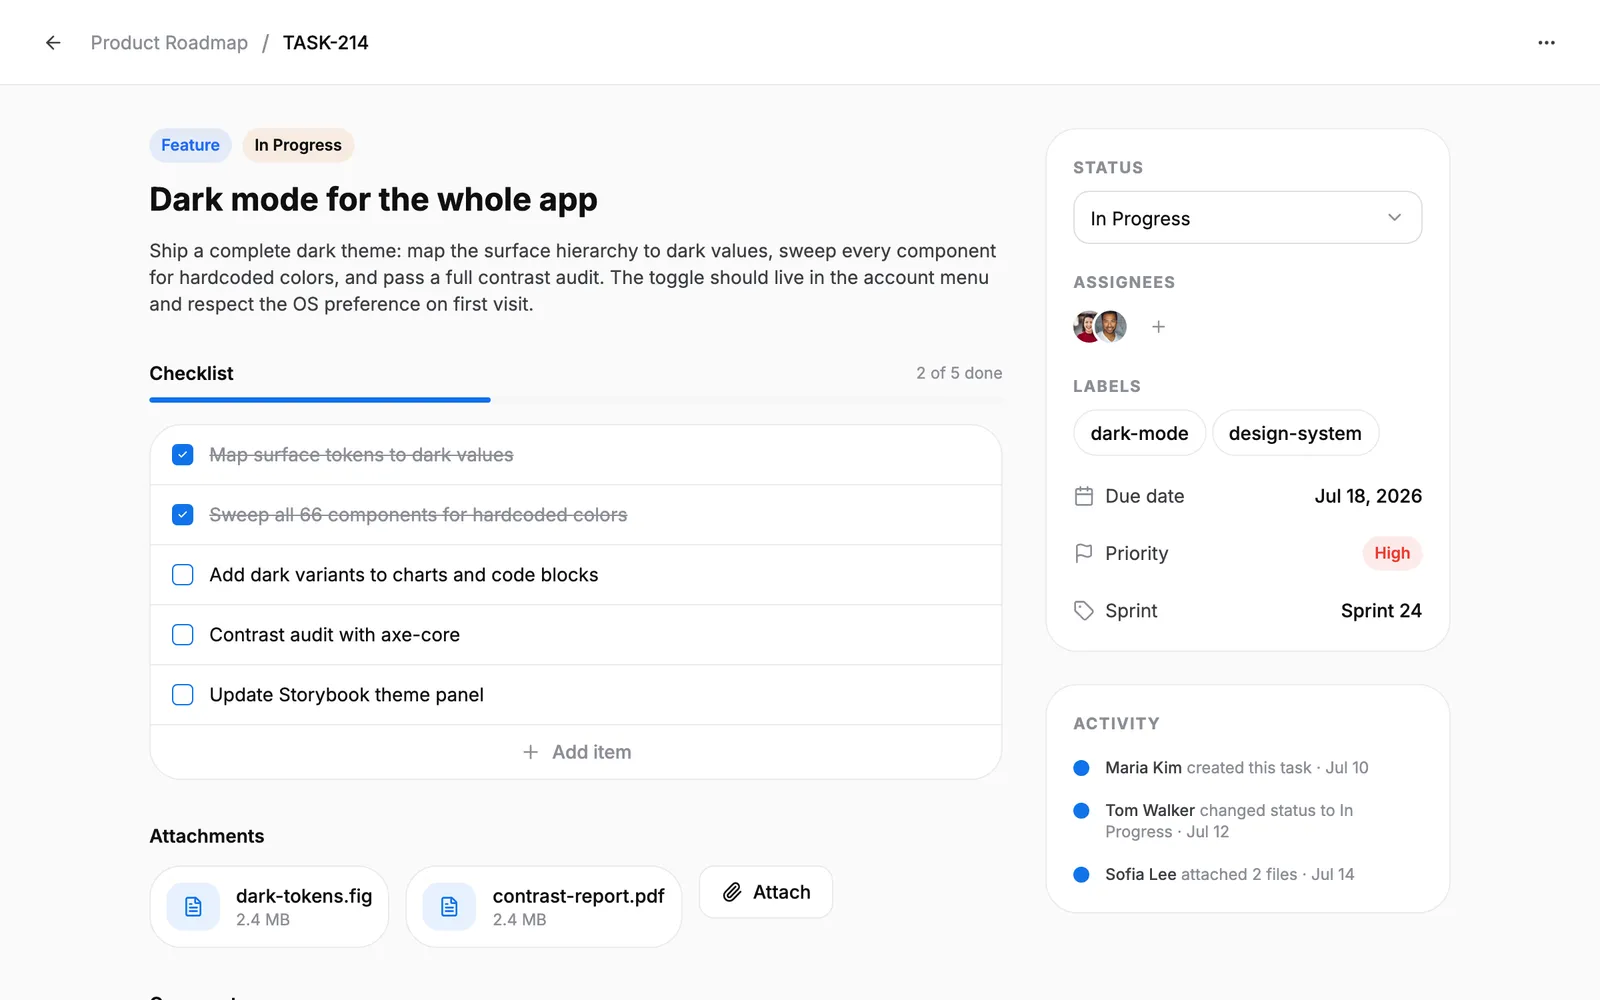Open the three-dot more options menu
Image resolution: width=1600 pixels, height=1000 pixels.
pyautogui.click(x=1546, y=43)
